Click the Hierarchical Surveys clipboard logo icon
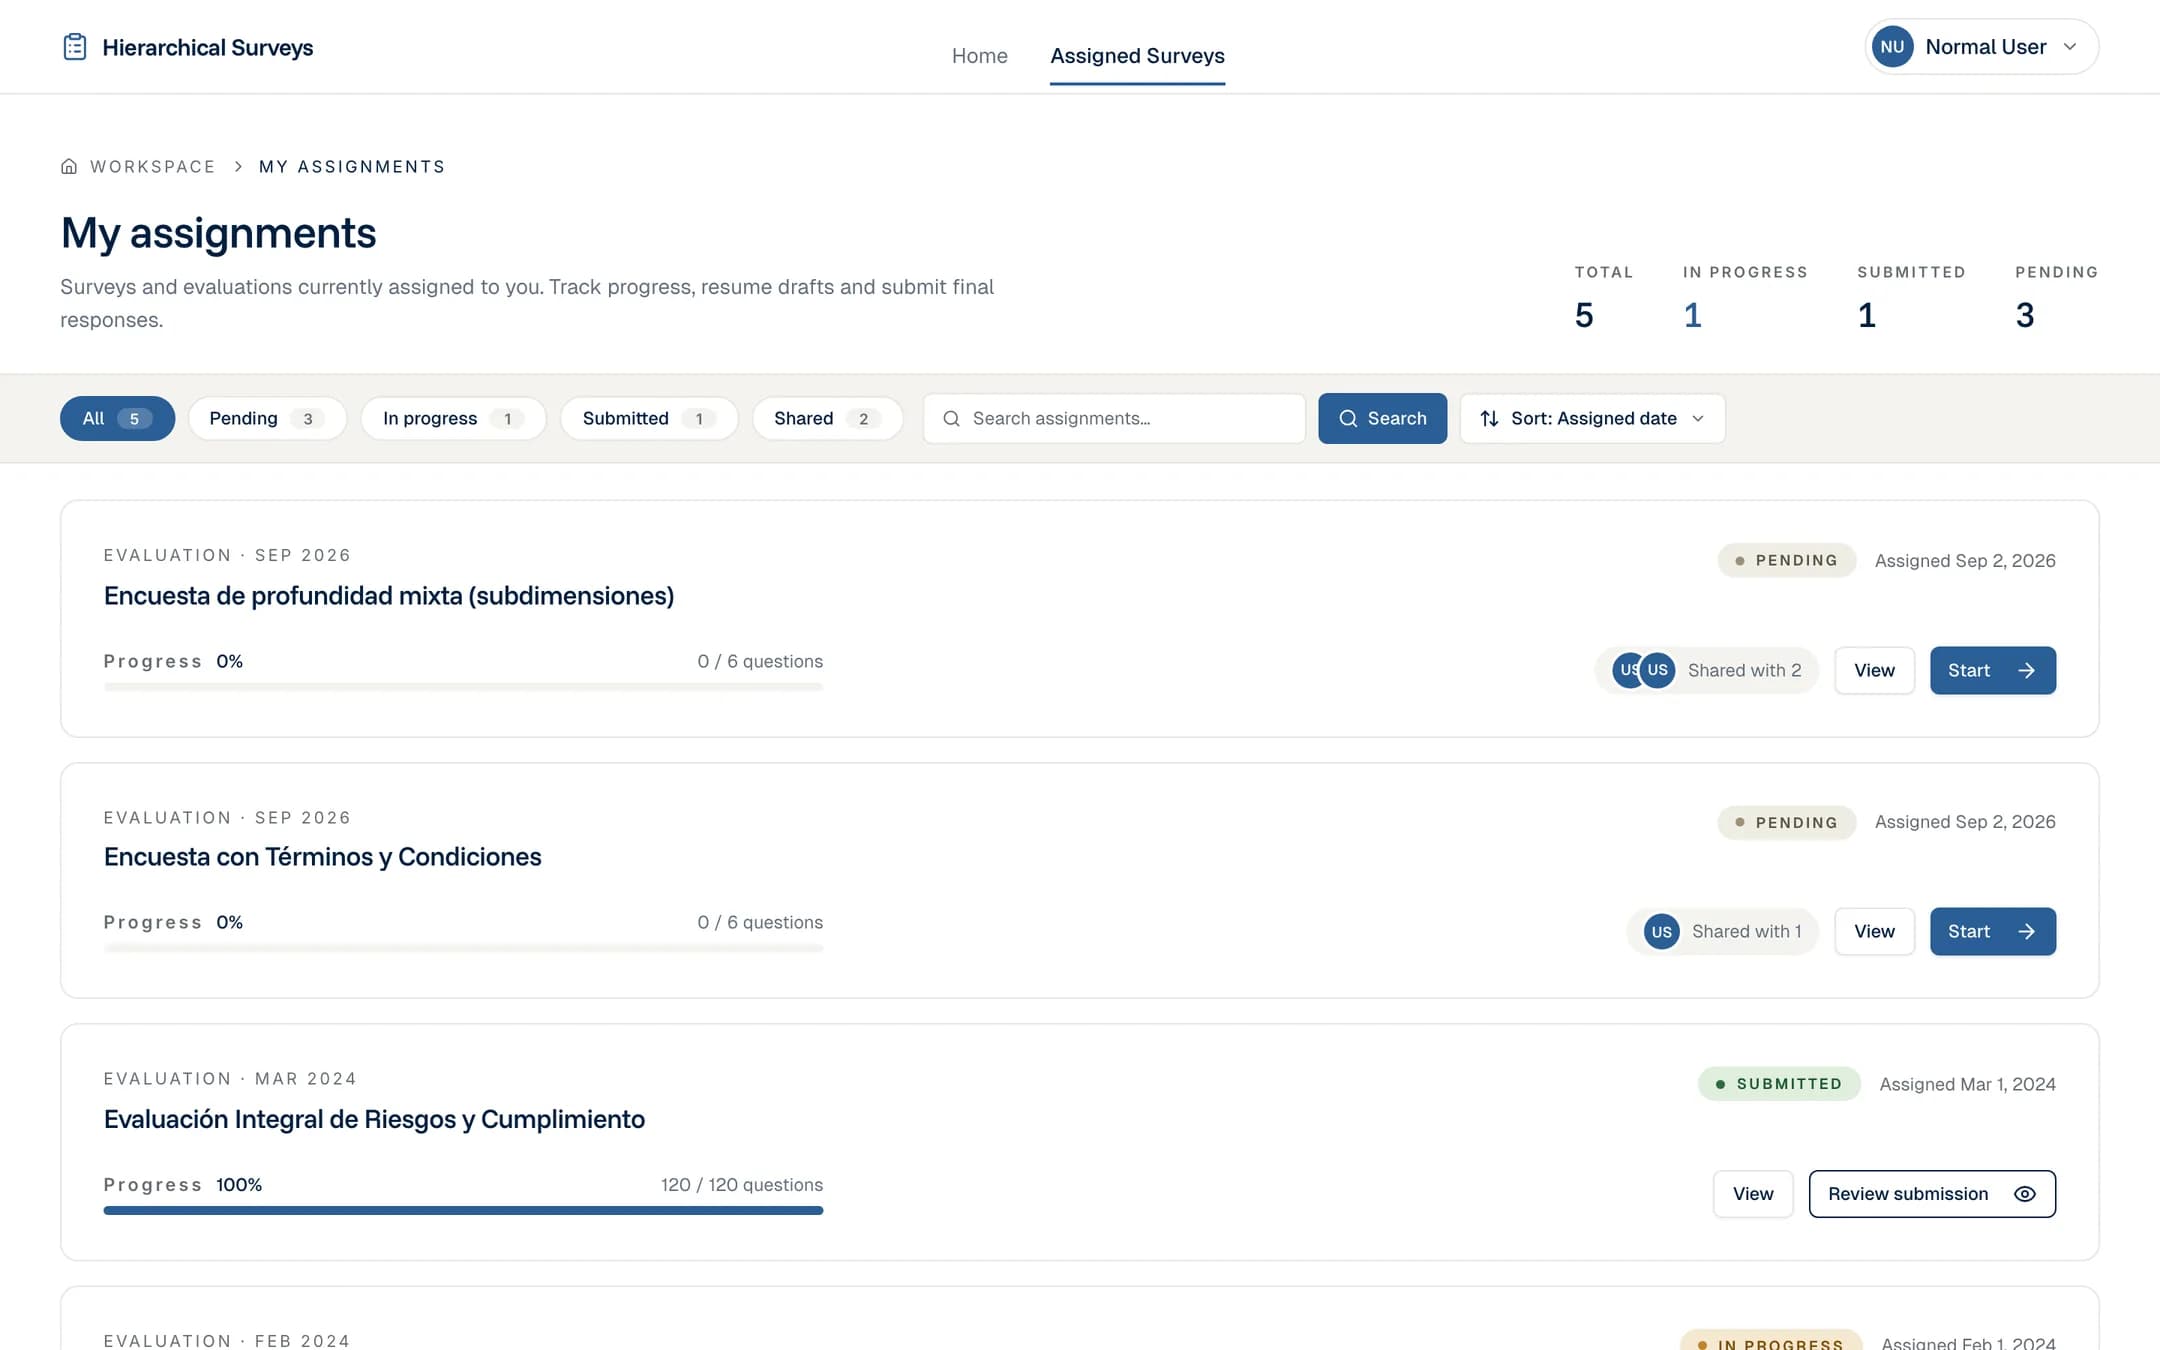Image resolution: width=2160 pixels, height=1350 pixels. (x=74, y=47)
